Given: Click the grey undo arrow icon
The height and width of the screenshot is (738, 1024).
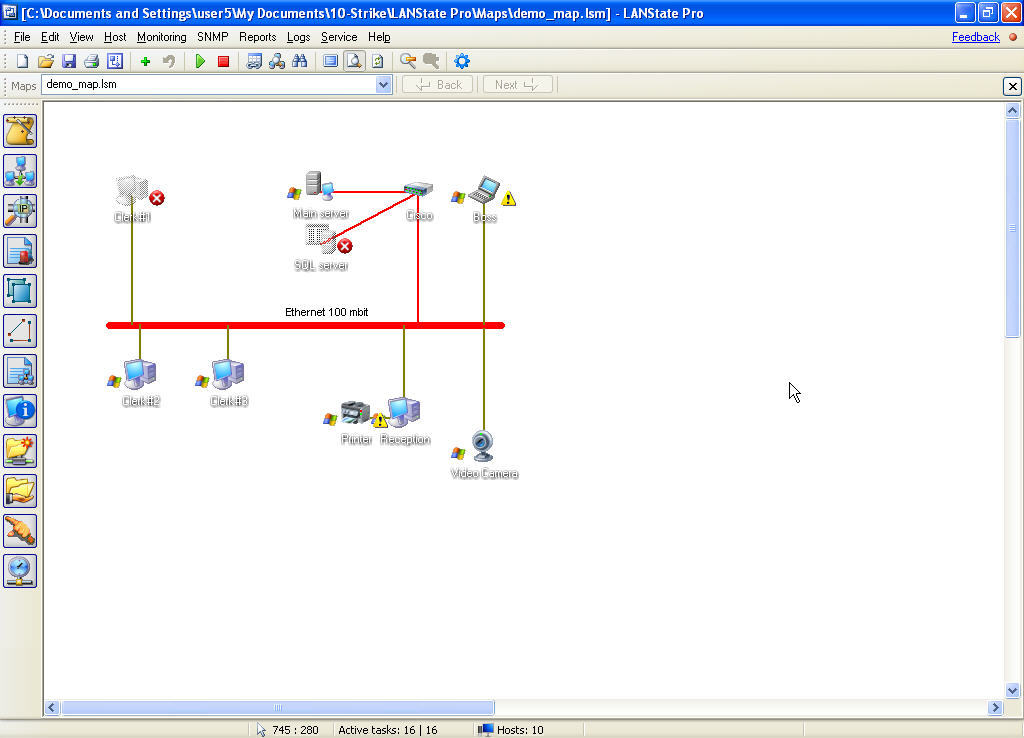Looking at the screenshot, I should (x=168, y=61).
